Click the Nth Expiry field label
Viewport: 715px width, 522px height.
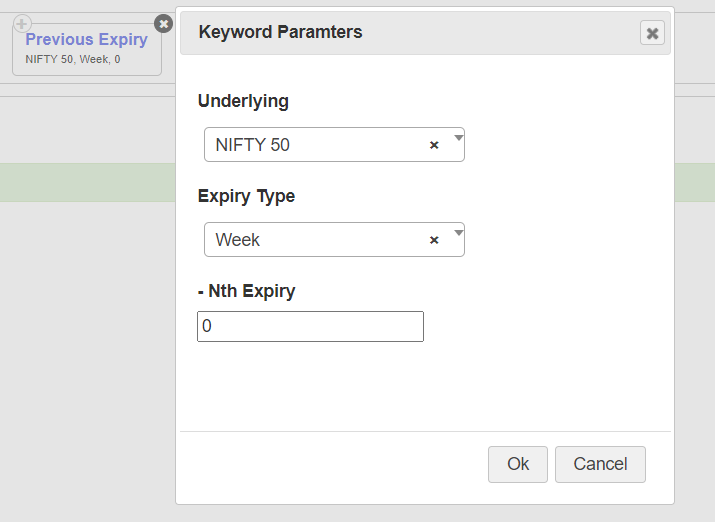point(247,291)
